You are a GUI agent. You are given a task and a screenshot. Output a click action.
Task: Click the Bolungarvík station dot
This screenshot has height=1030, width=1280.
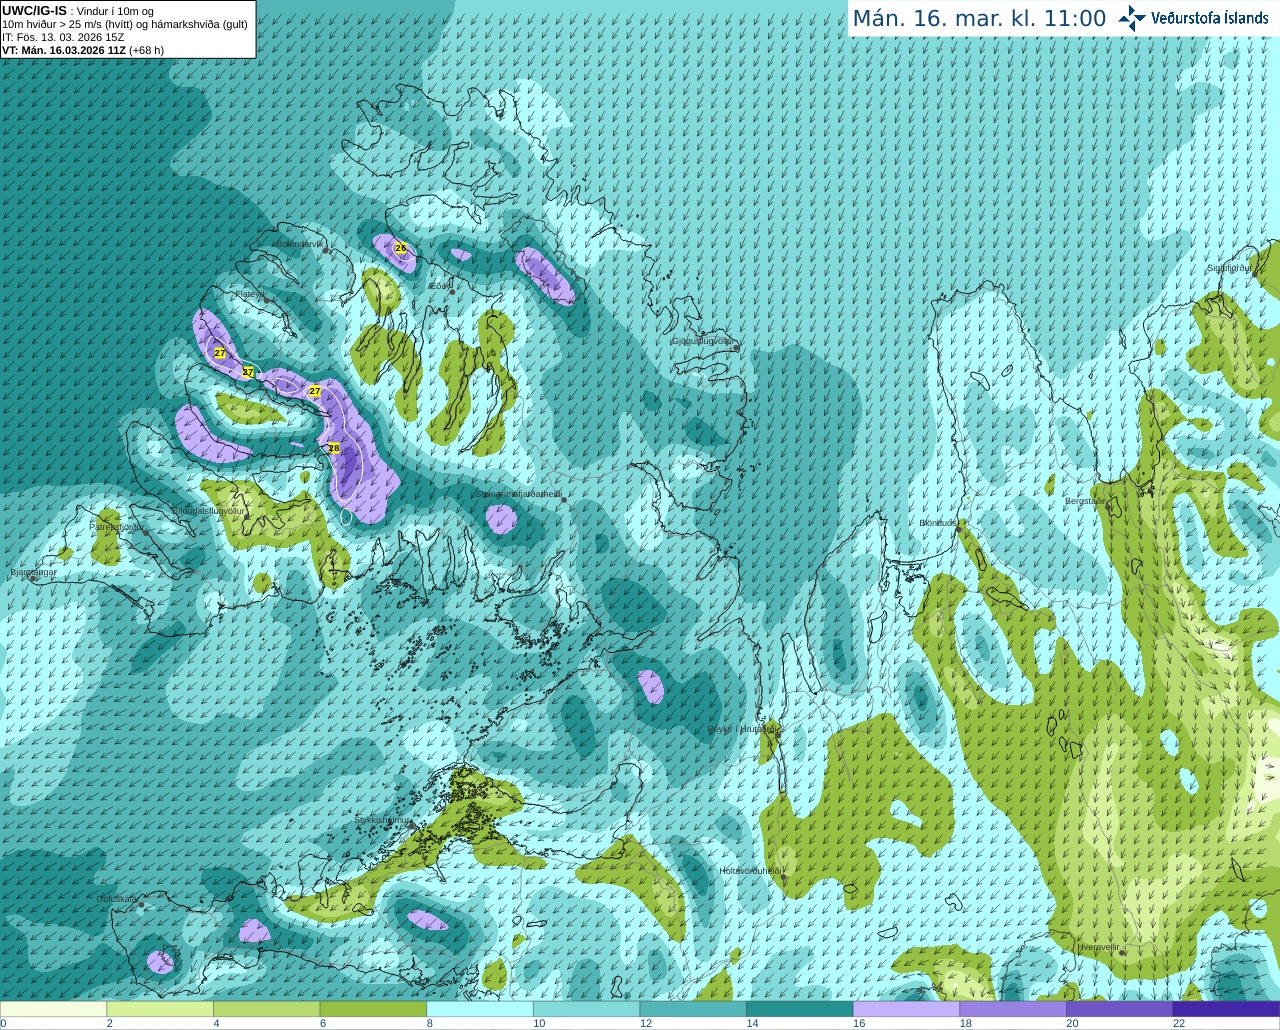tap(326, 250)
